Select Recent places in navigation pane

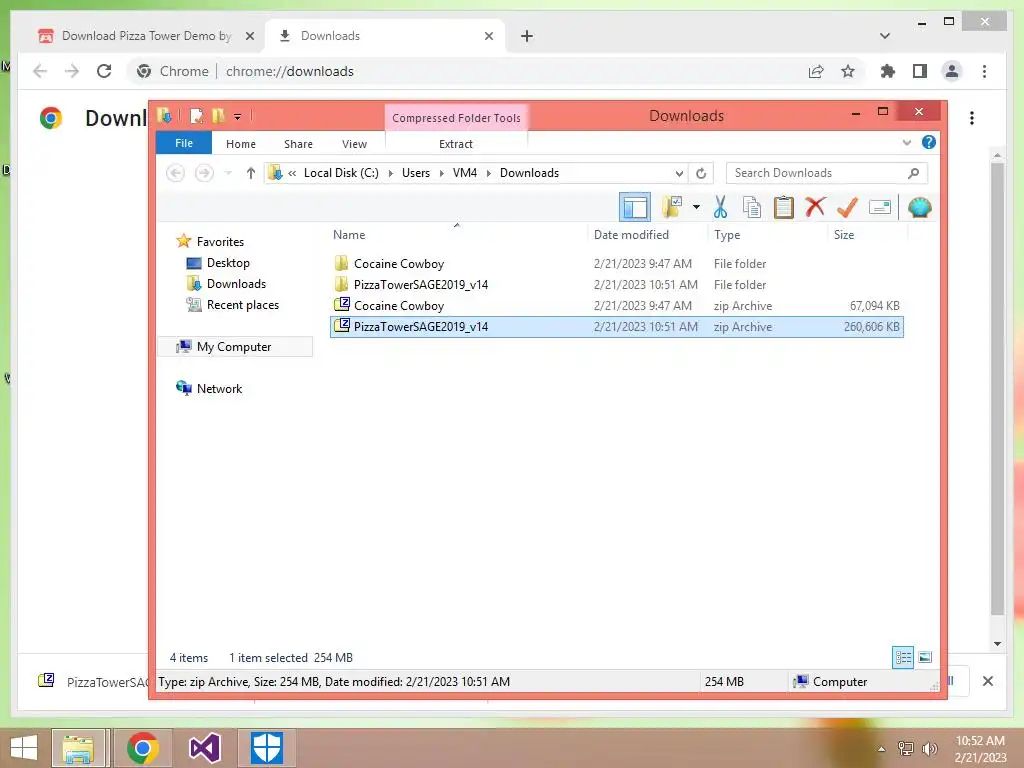[242, 304]
